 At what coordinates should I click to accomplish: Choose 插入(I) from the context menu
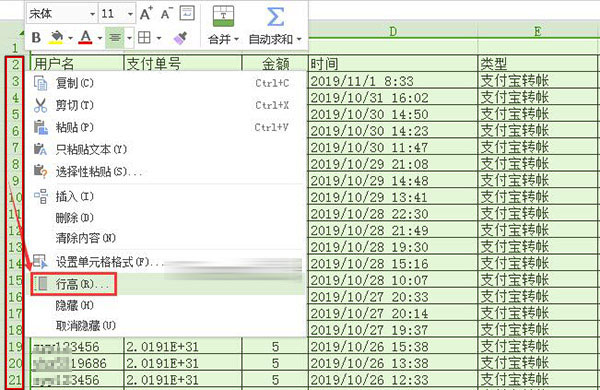[x=166, y=197]
